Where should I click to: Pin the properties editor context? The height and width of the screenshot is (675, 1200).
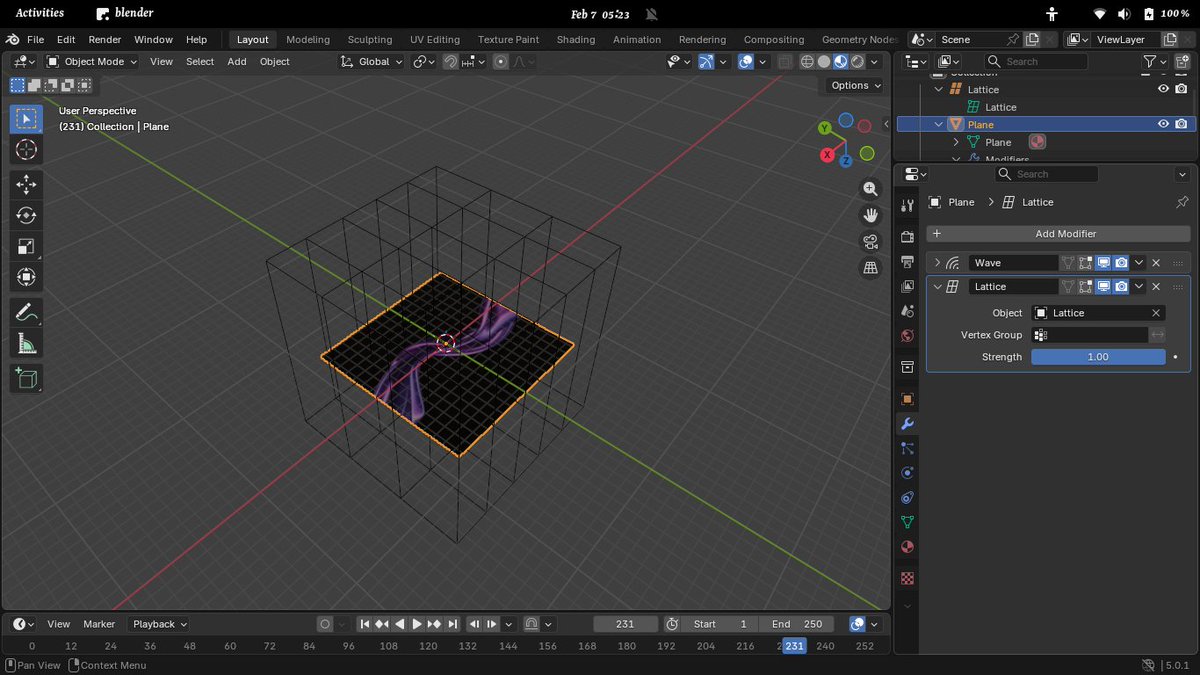click(x=1182, y=202)
